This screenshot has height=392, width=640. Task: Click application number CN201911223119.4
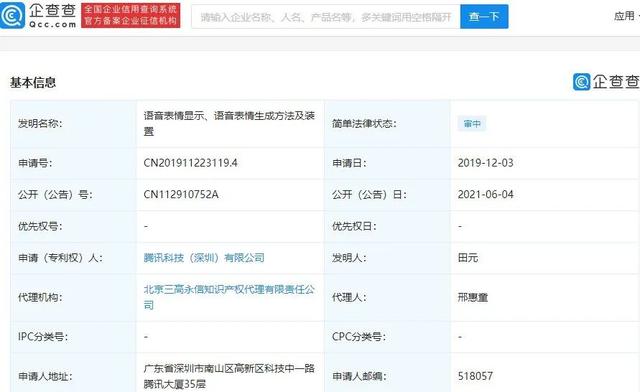190,163
